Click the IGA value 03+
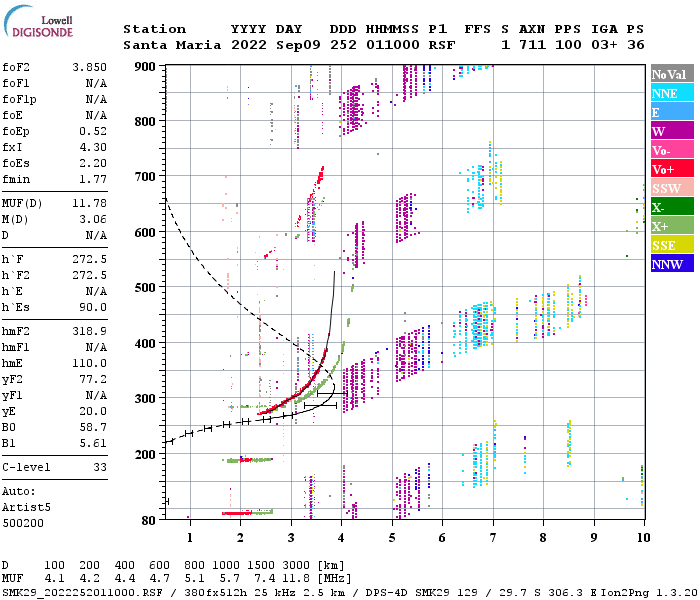 604,45
